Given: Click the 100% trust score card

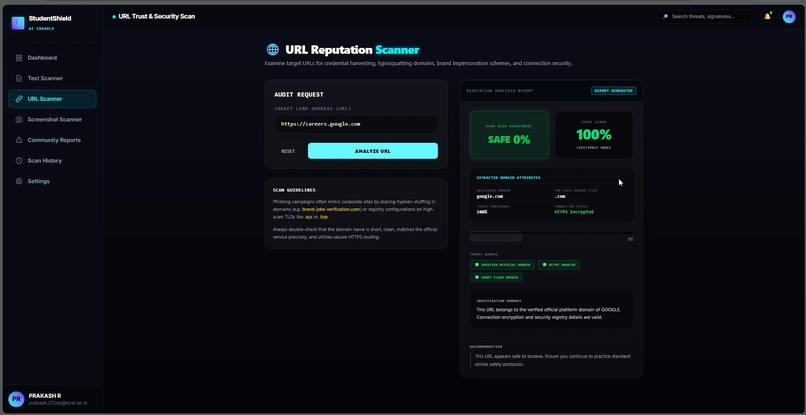Looking at the screenshot, I should pos(594,135).
